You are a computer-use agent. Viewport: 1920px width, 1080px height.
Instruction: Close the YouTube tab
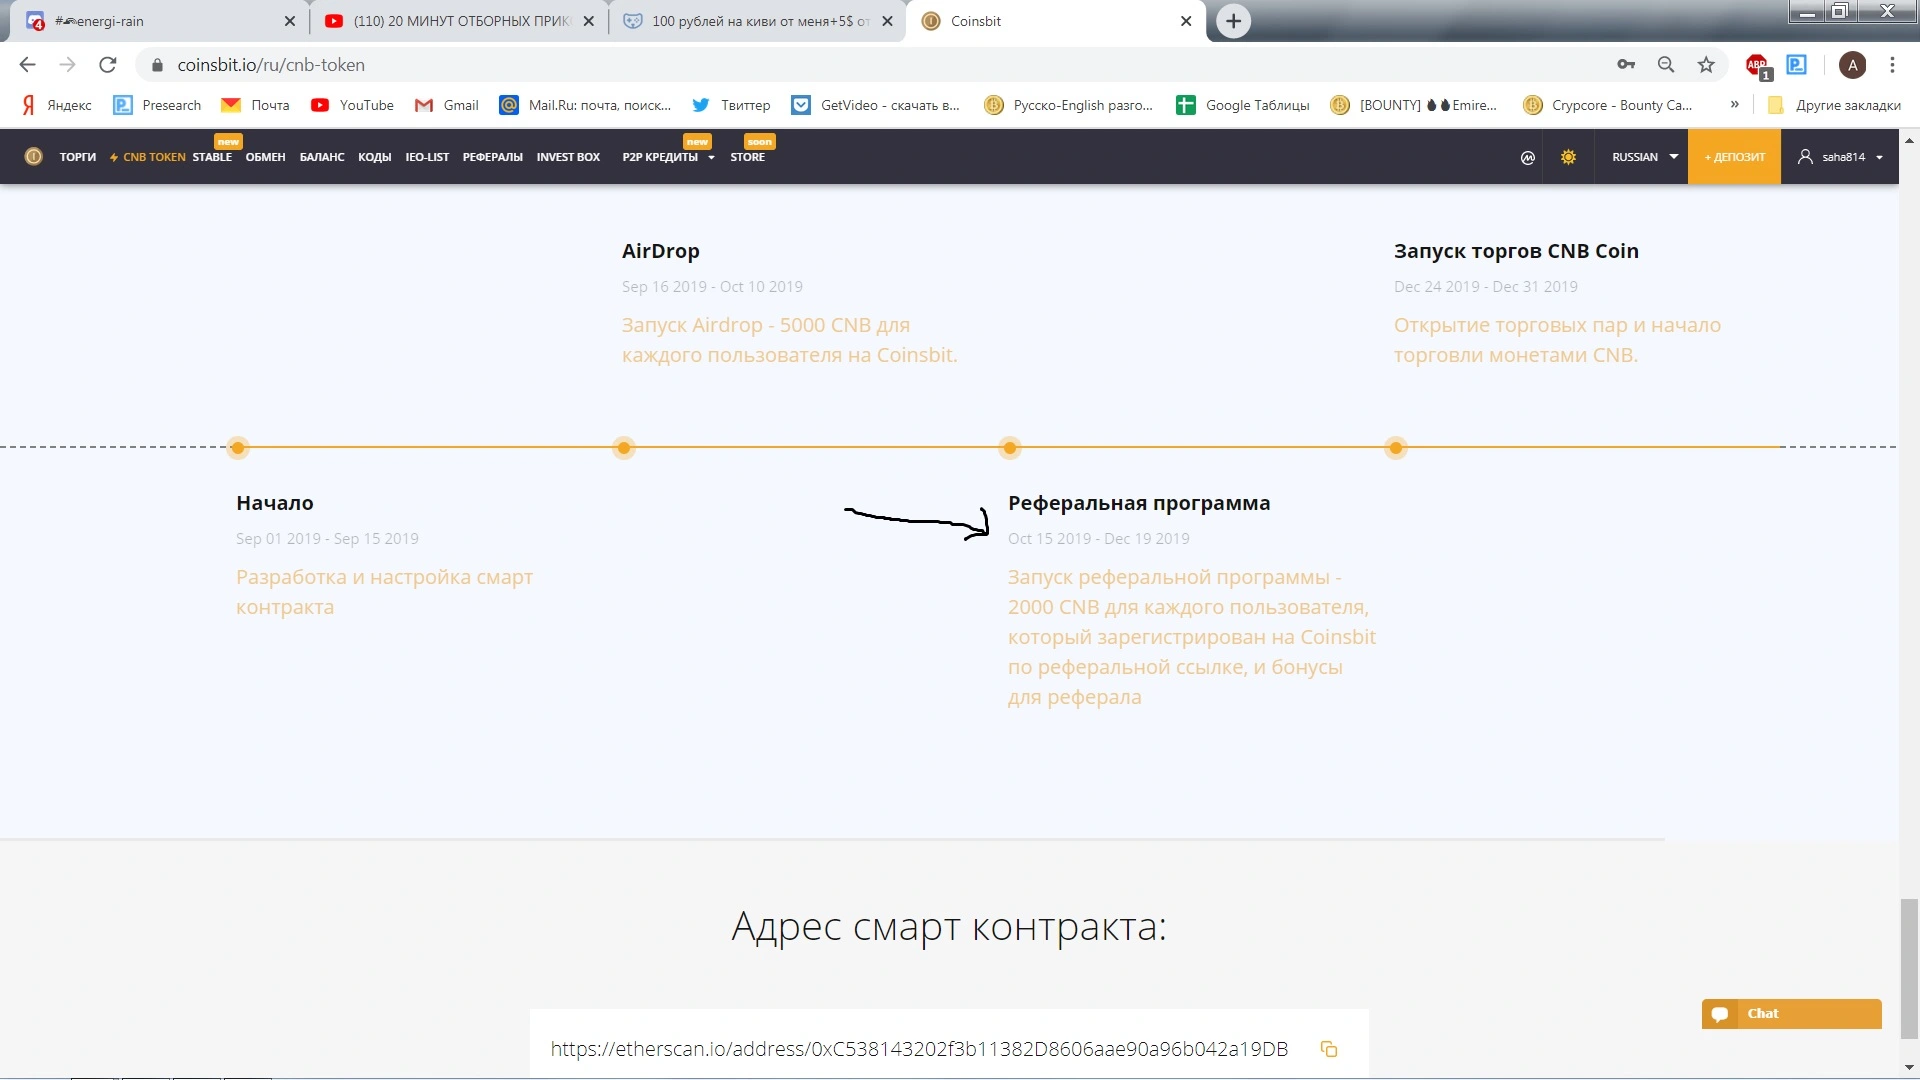[589, 21]
